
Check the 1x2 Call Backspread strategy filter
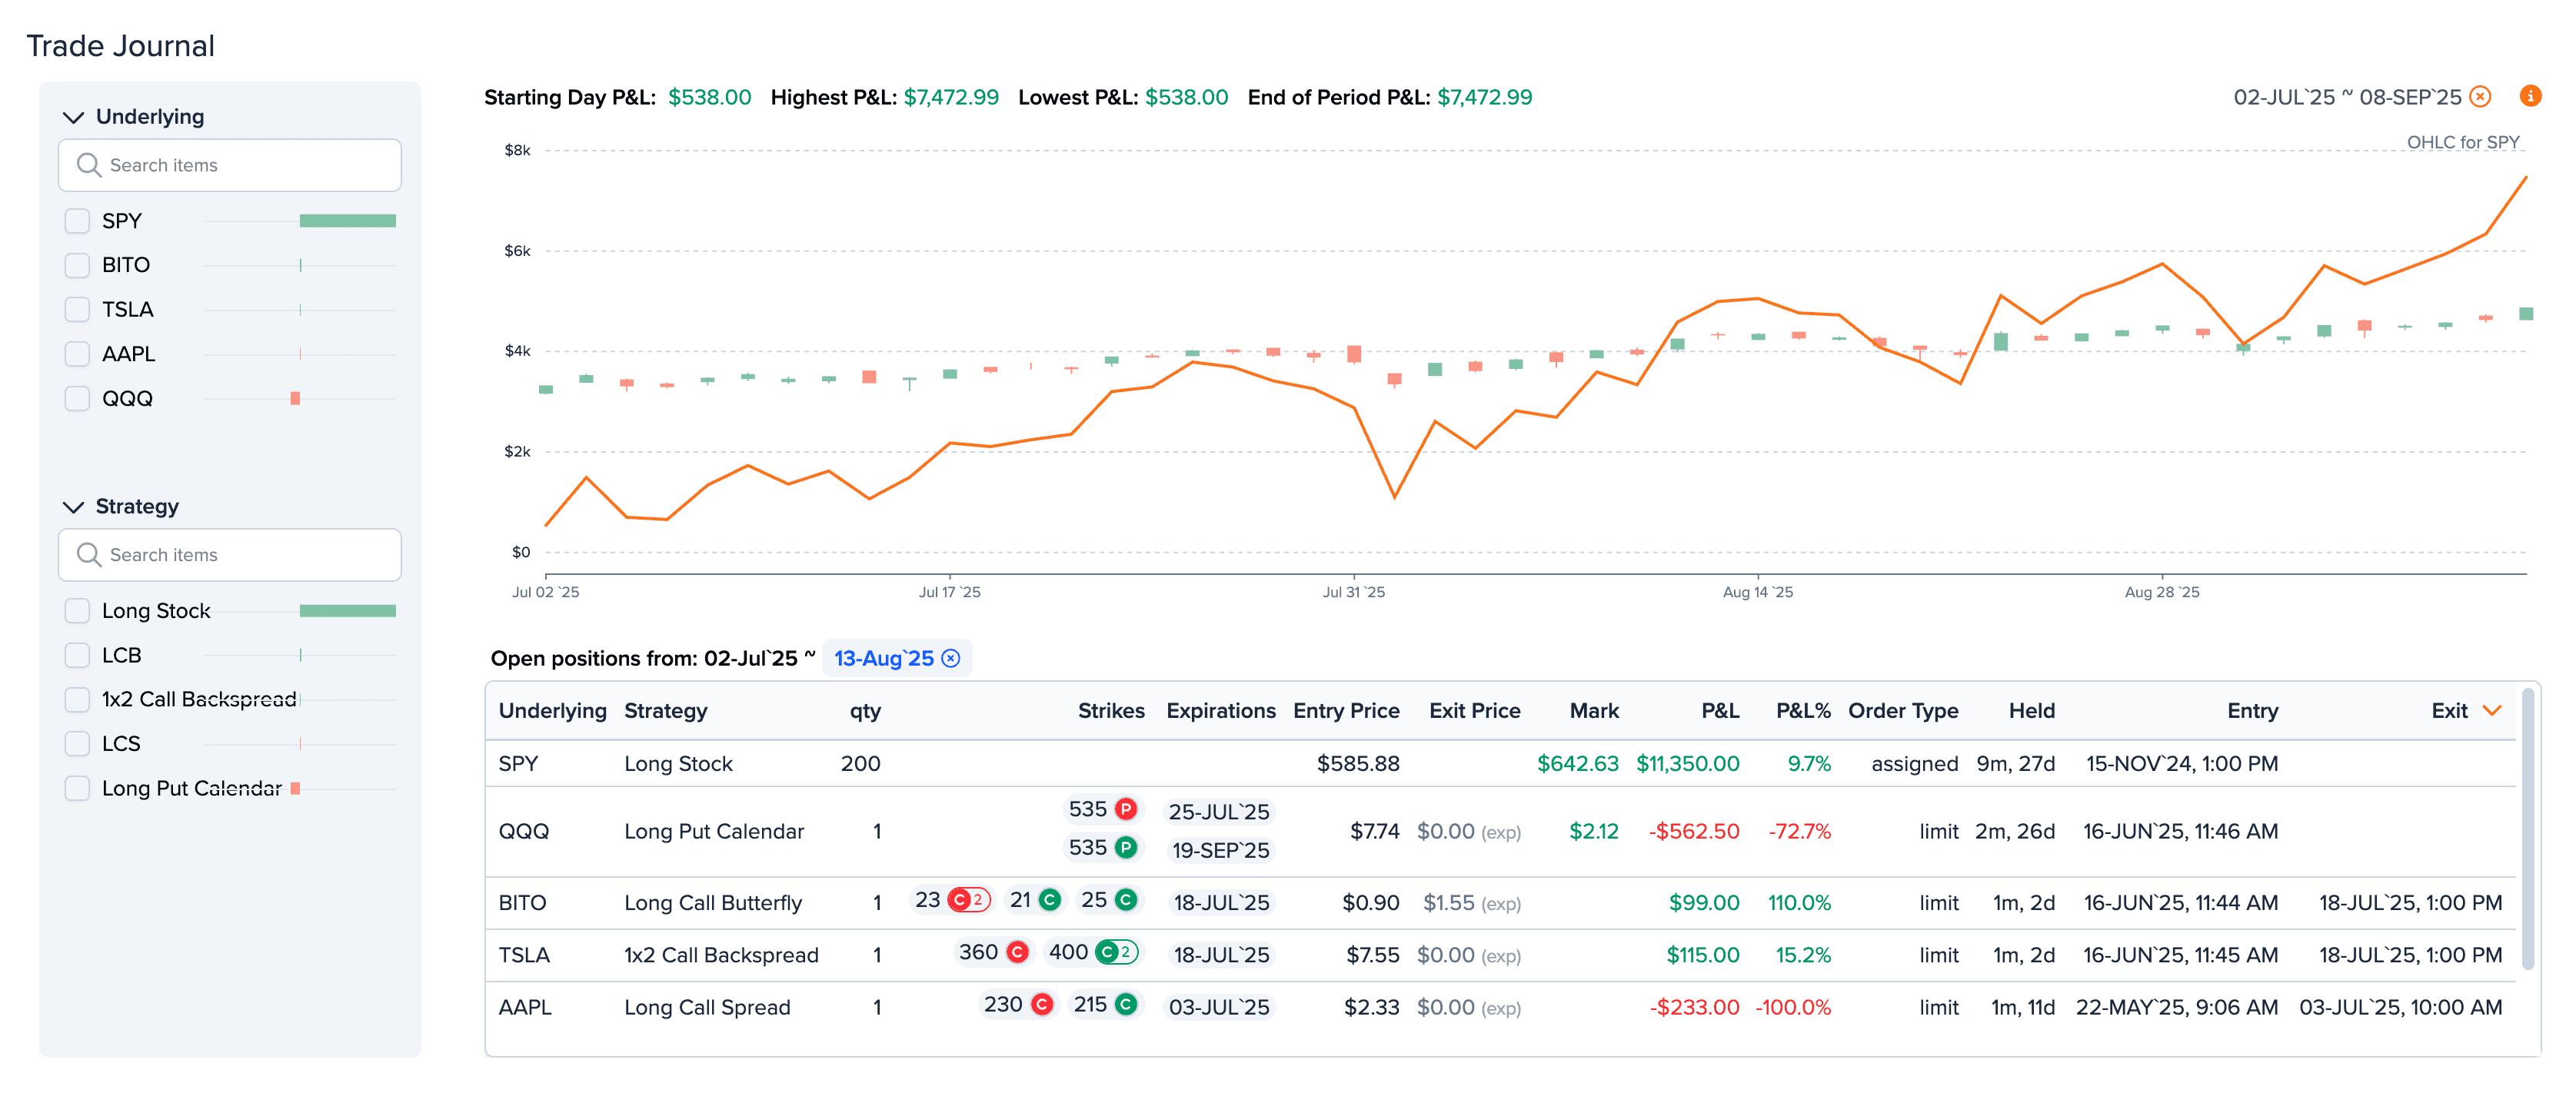77,700
